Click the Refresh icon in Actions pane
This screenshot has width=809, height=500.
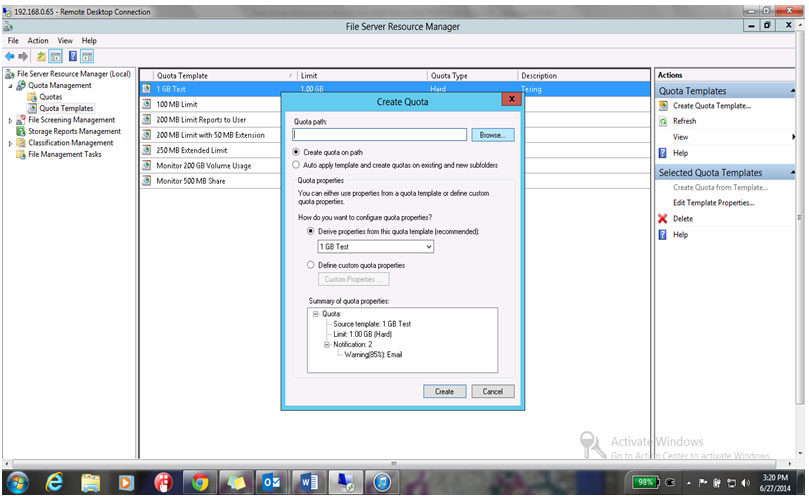[664, 121]
